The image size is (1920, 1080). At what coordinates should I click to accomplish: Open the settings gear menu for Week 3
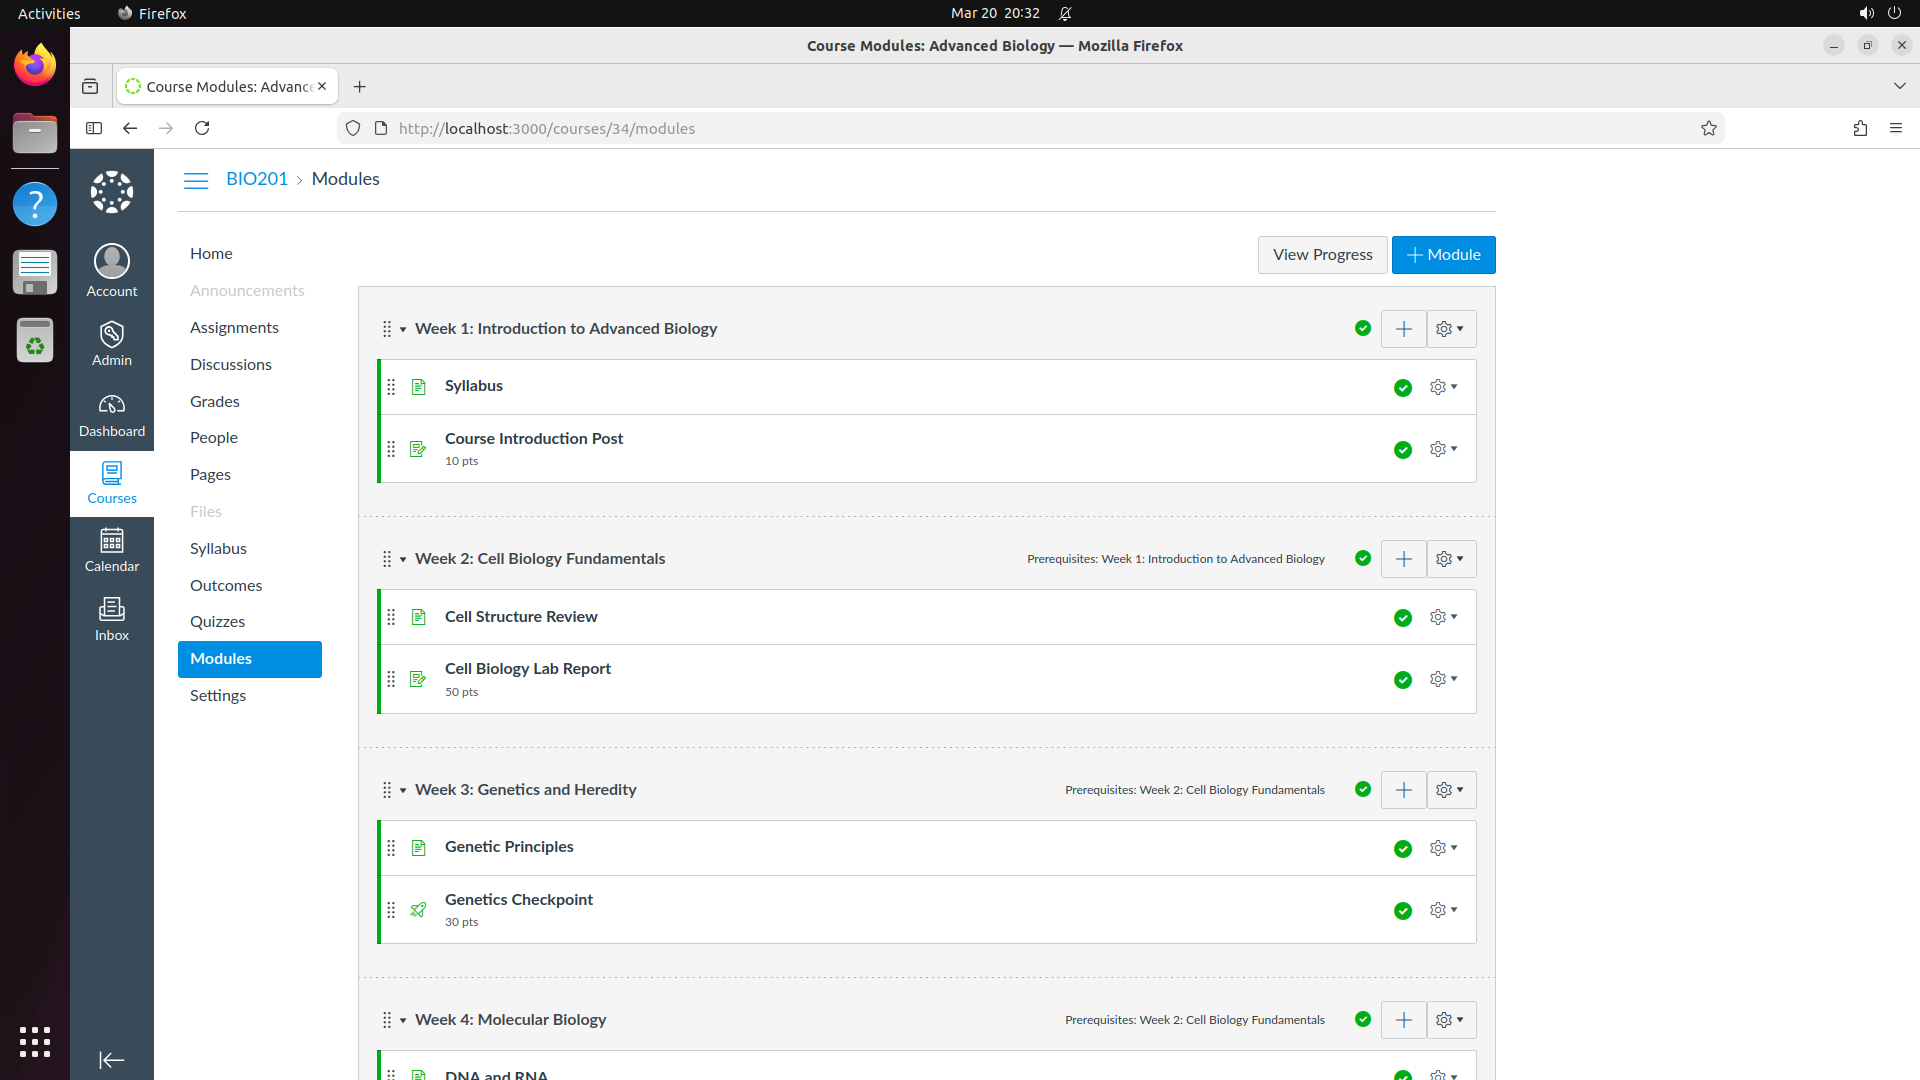coord(1450,789)
